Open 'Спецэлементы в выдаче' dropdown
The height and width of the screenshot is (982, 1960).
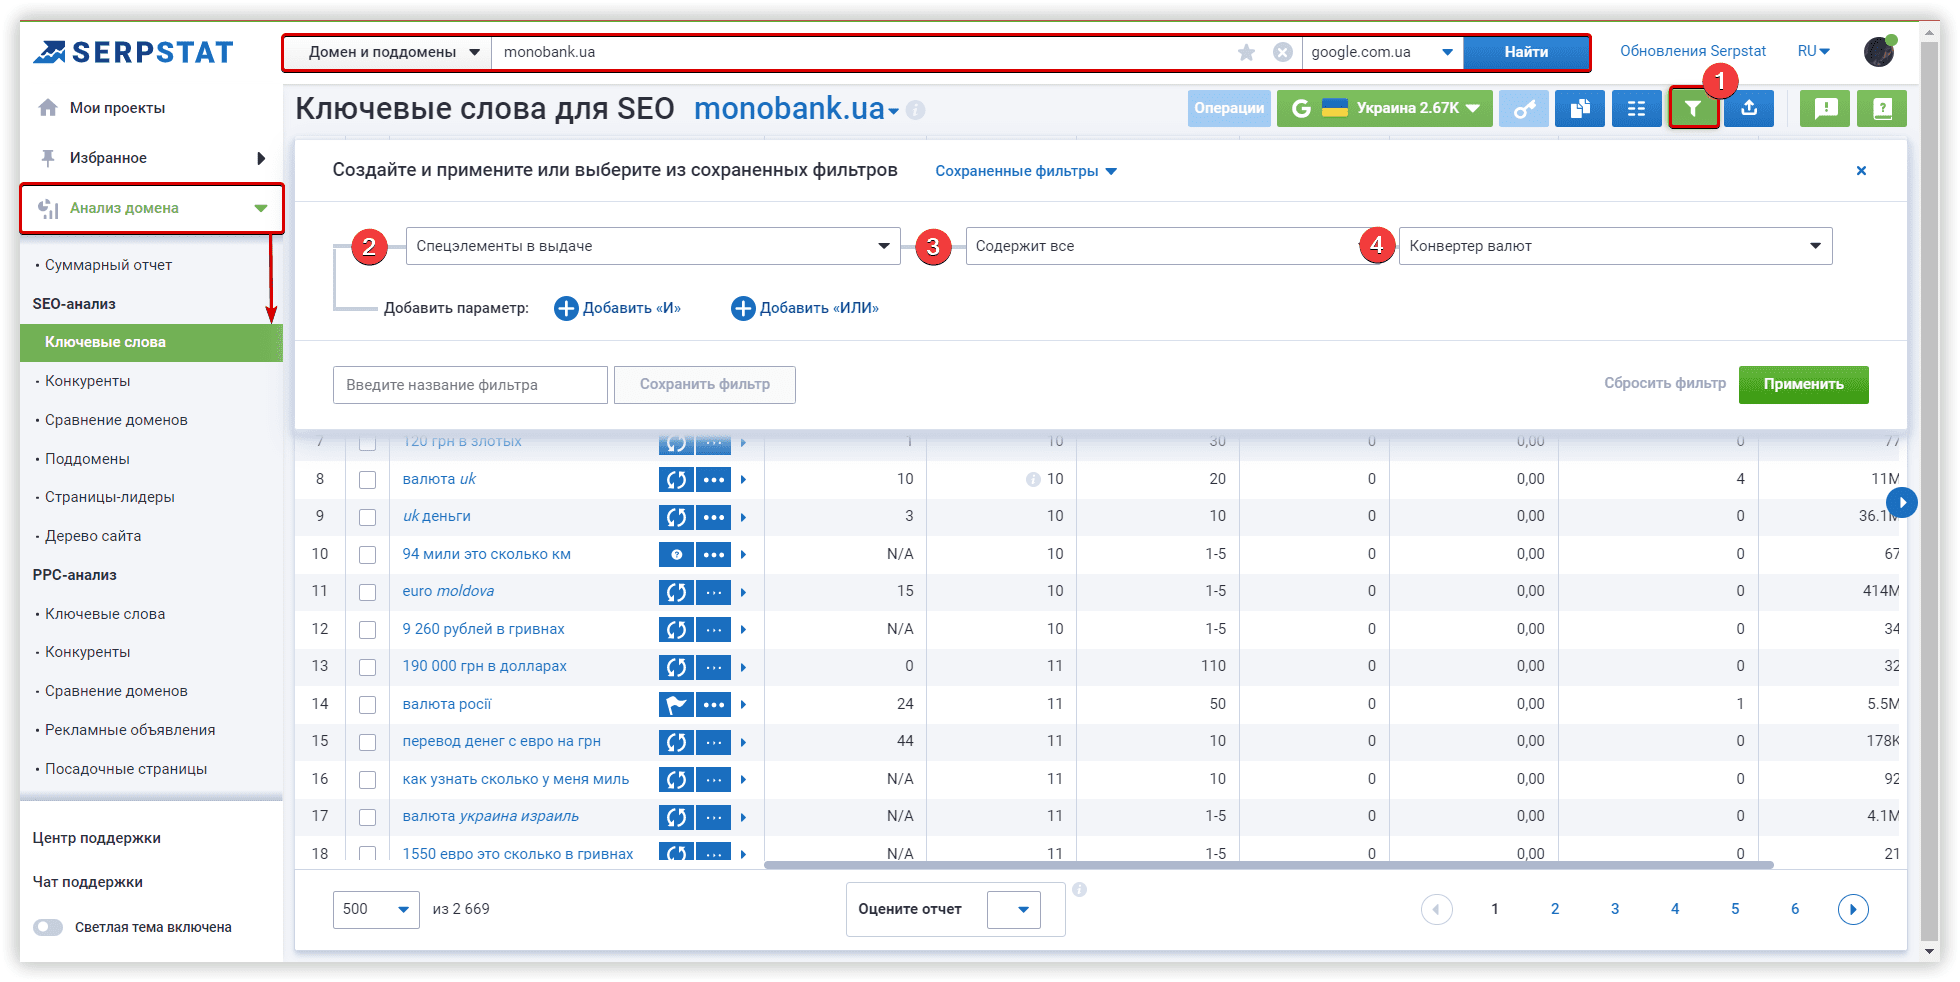(652, 246)
